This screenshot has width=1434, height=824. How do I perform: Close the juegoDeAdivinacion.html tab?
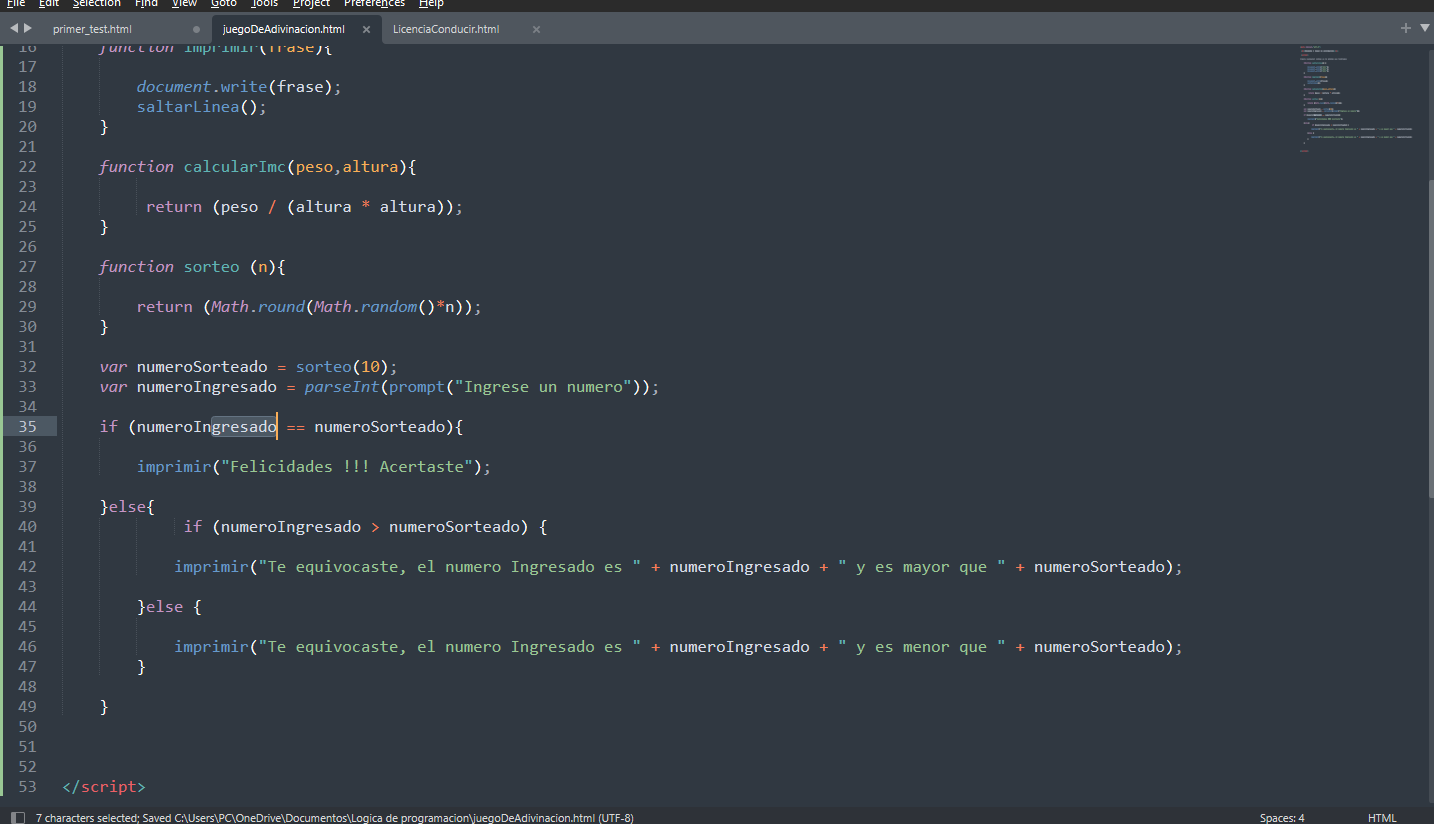click(x=366, y=30)
